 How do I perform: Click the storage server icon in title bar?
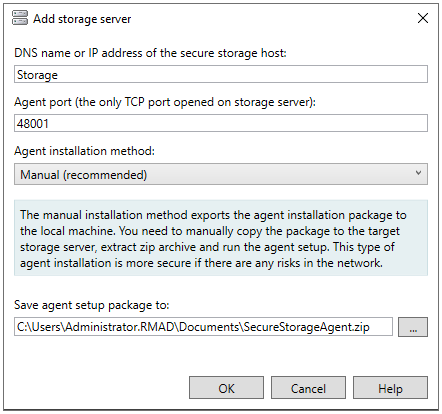20,18
